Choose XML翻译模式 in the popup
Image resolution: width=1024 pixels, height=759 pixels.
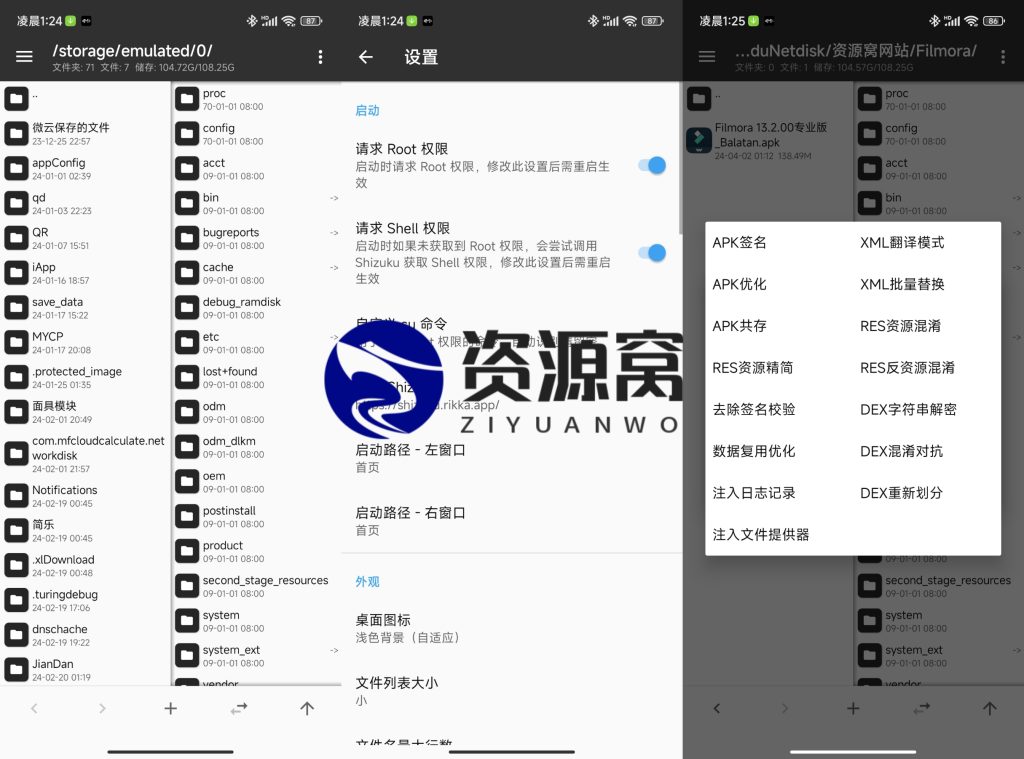coord(902,242)
